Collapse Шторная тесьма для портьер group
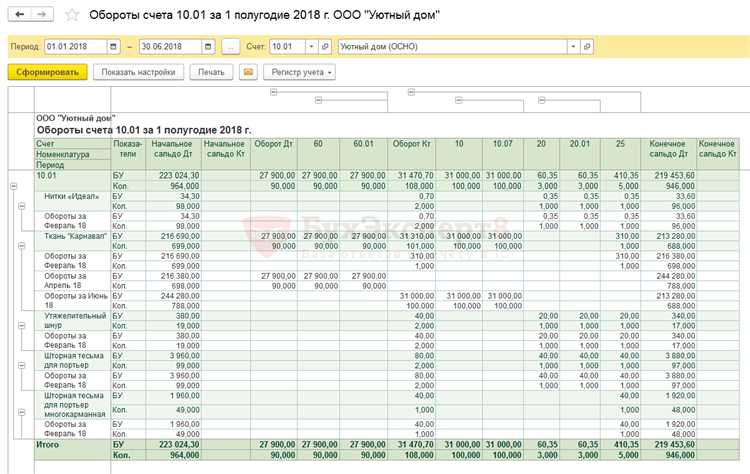 click(x=22, y=365)
